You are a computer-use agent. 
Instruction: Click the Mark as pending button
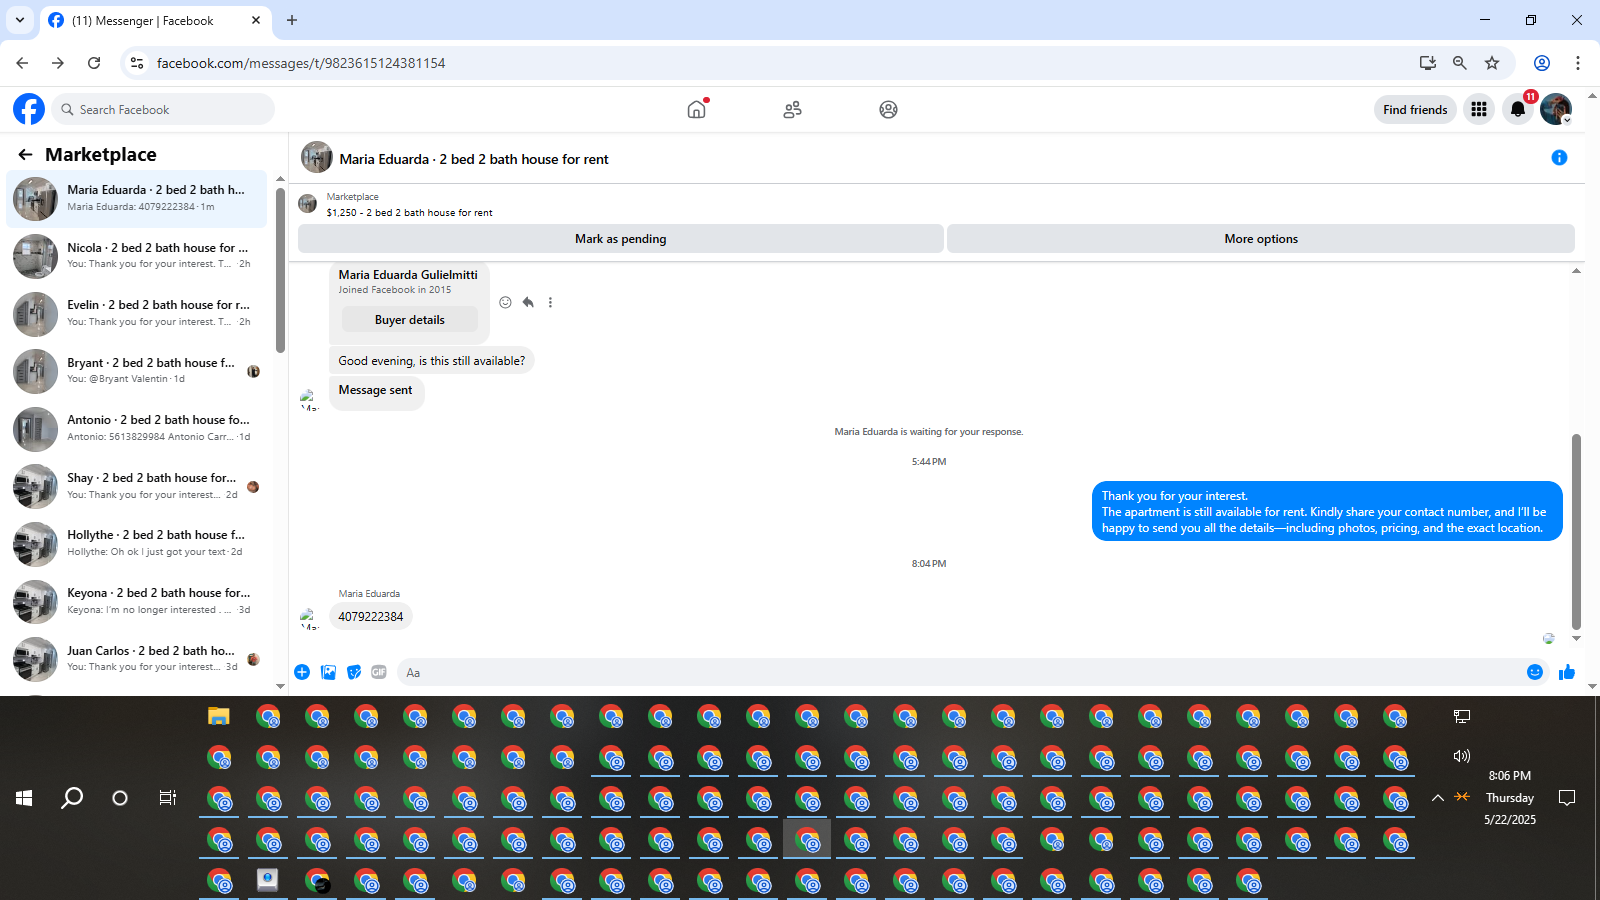621,239
